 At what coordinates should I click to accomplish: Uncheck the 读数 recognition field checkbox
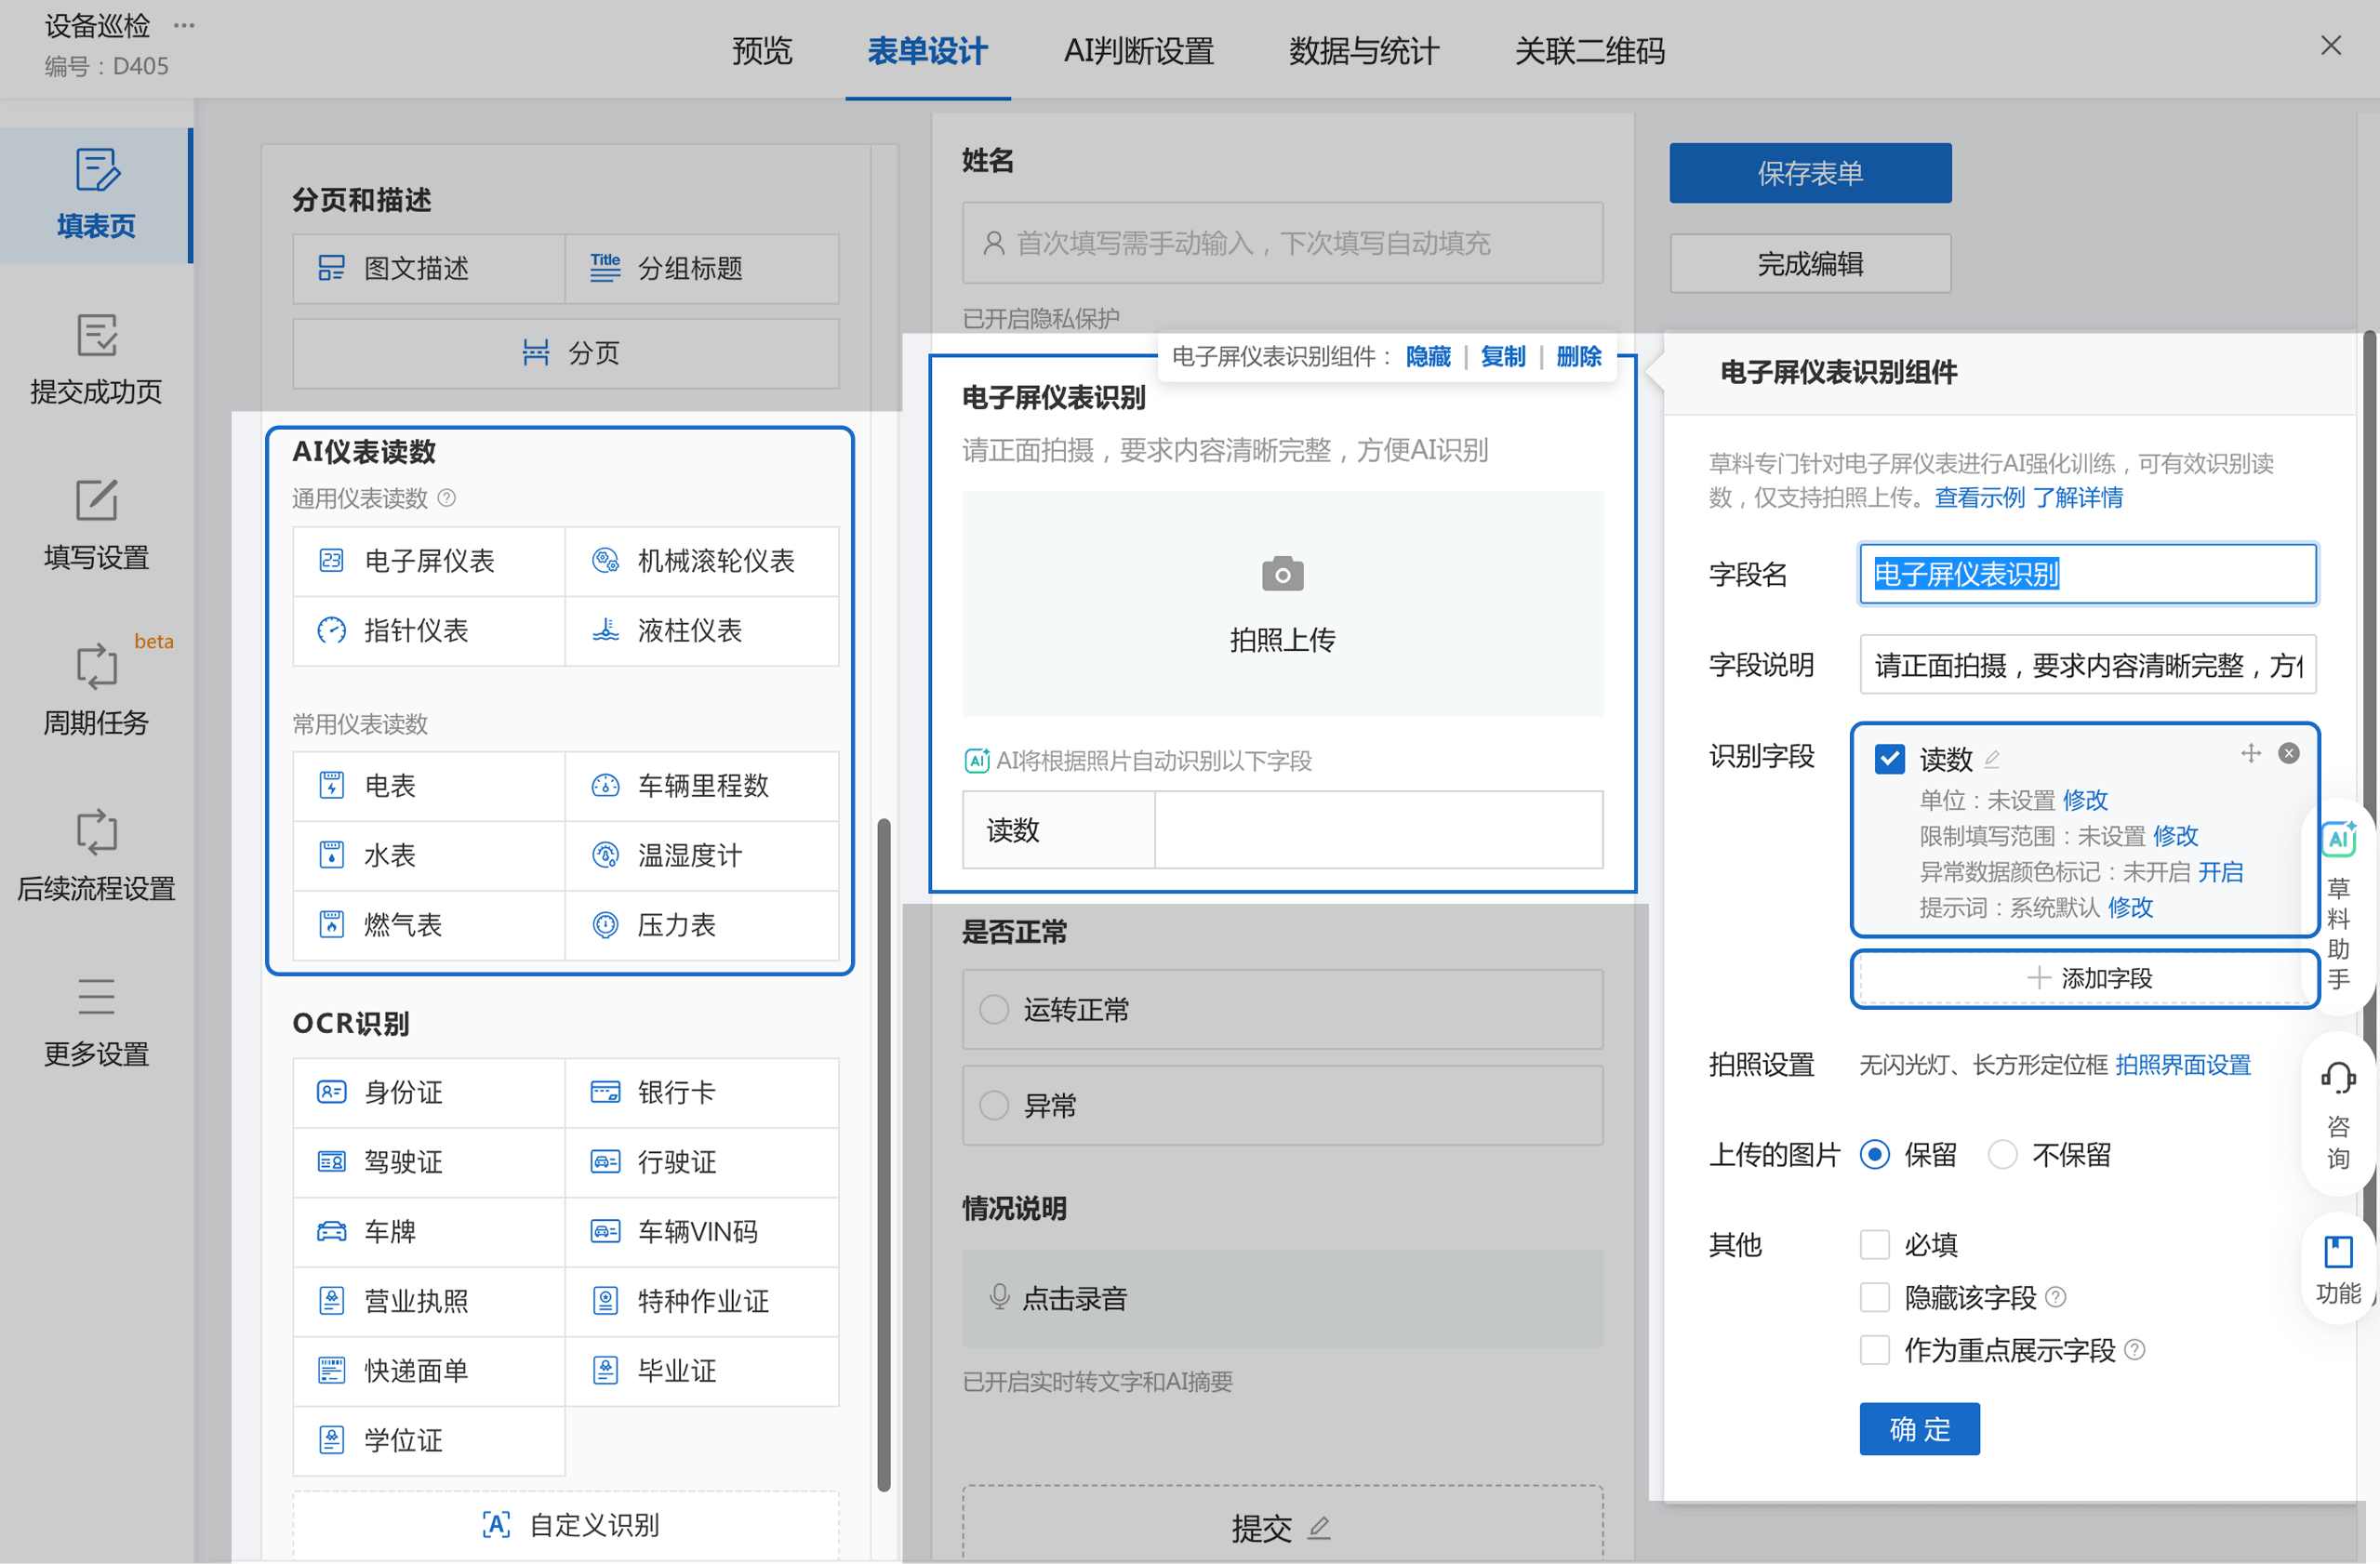[x=1889, y=759]
